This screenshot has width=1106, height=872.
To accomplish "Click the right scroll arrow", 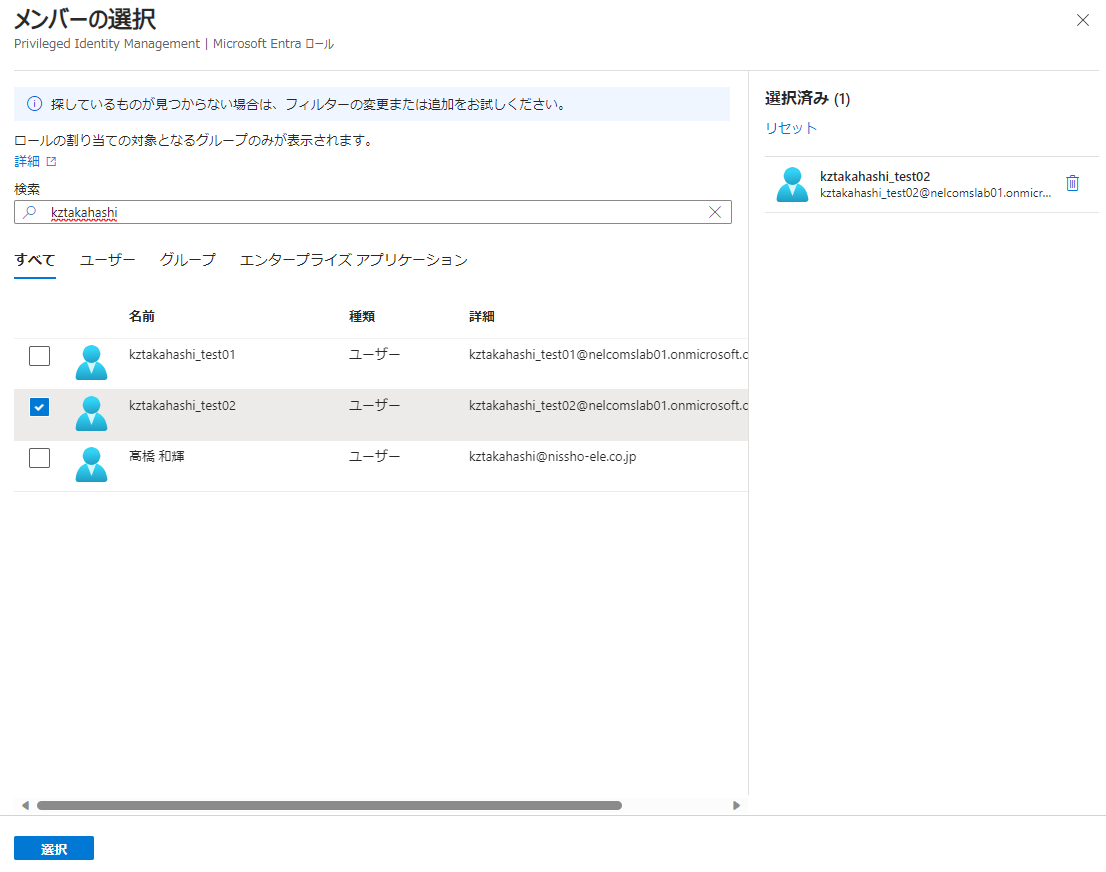I will point(737,805).
